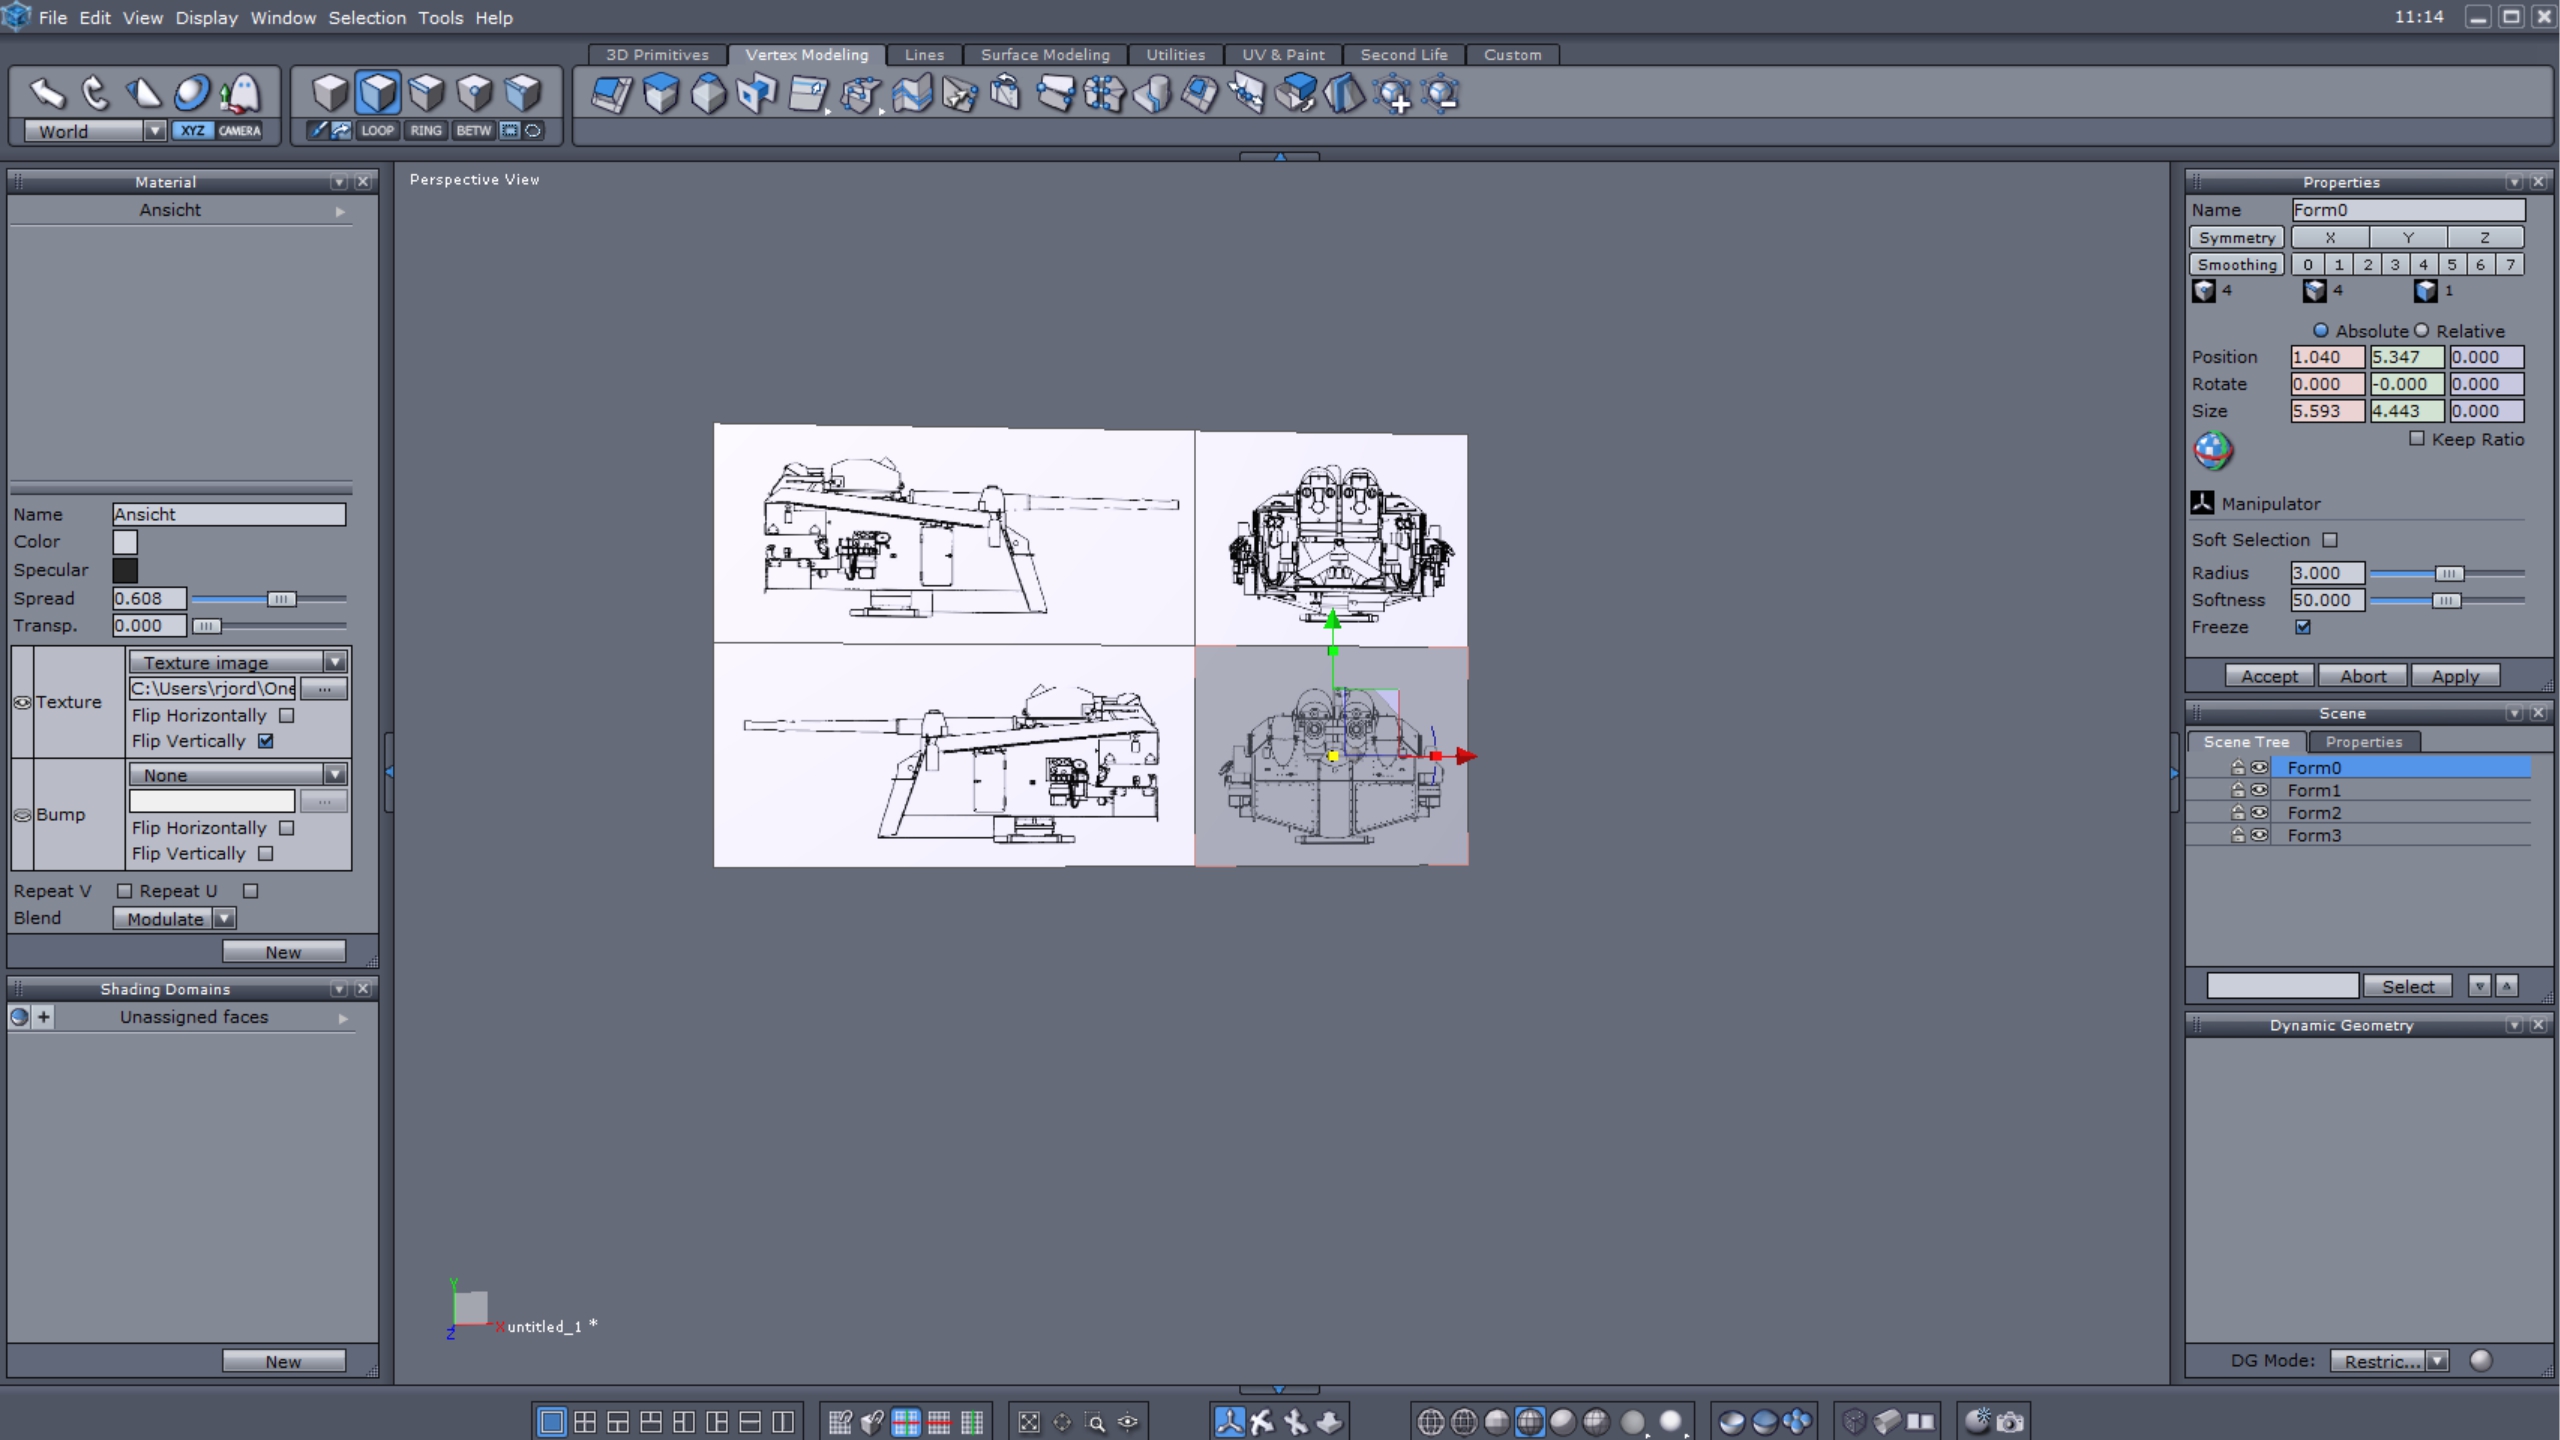Toggle the Texture Flip Vertically checkbox
The width and height of the screenshot is (2560, 1440).
[266, 741]
